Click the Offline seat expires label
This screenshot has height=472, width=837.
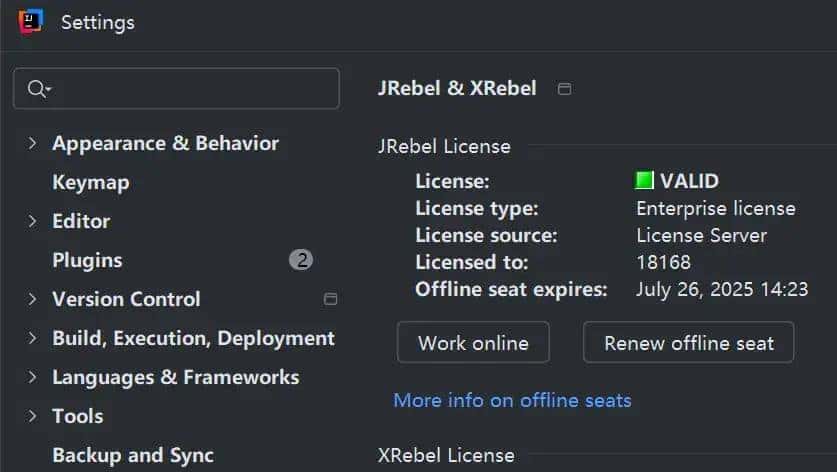[x=511, y=289]
